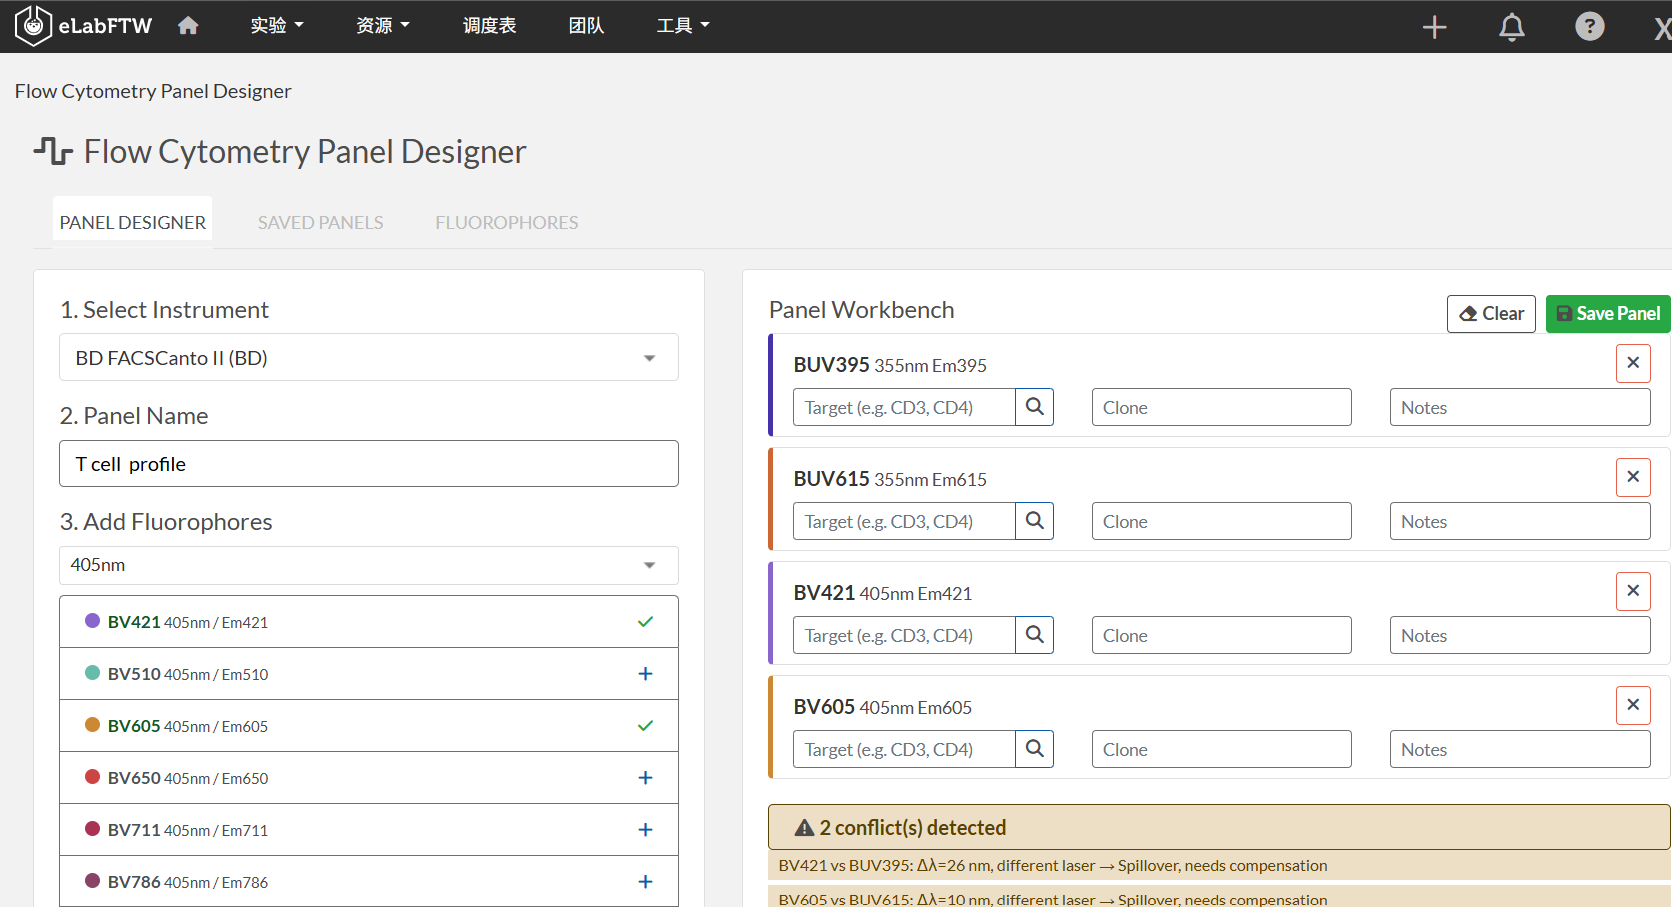Open the instrument dropdown BD FACSCanto II
Screen dimensions: 1672x907
pos(369,358)
